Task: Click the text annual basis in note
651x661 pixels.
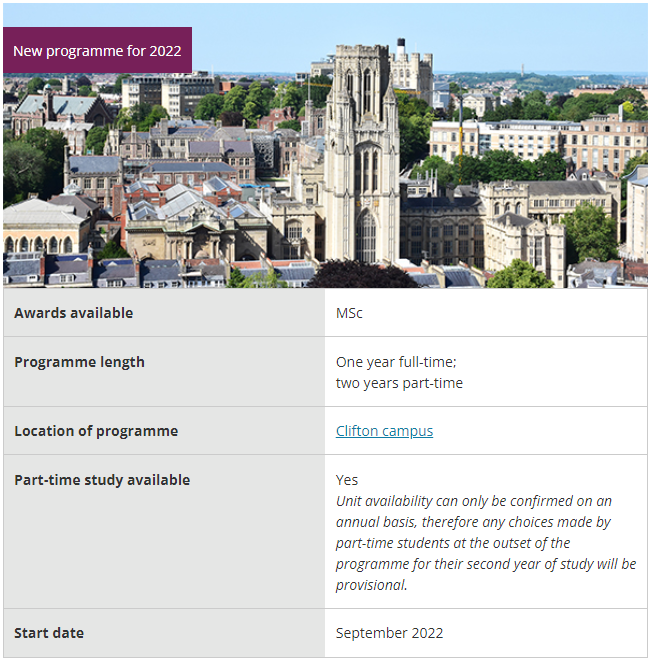Action: [376, 522]
